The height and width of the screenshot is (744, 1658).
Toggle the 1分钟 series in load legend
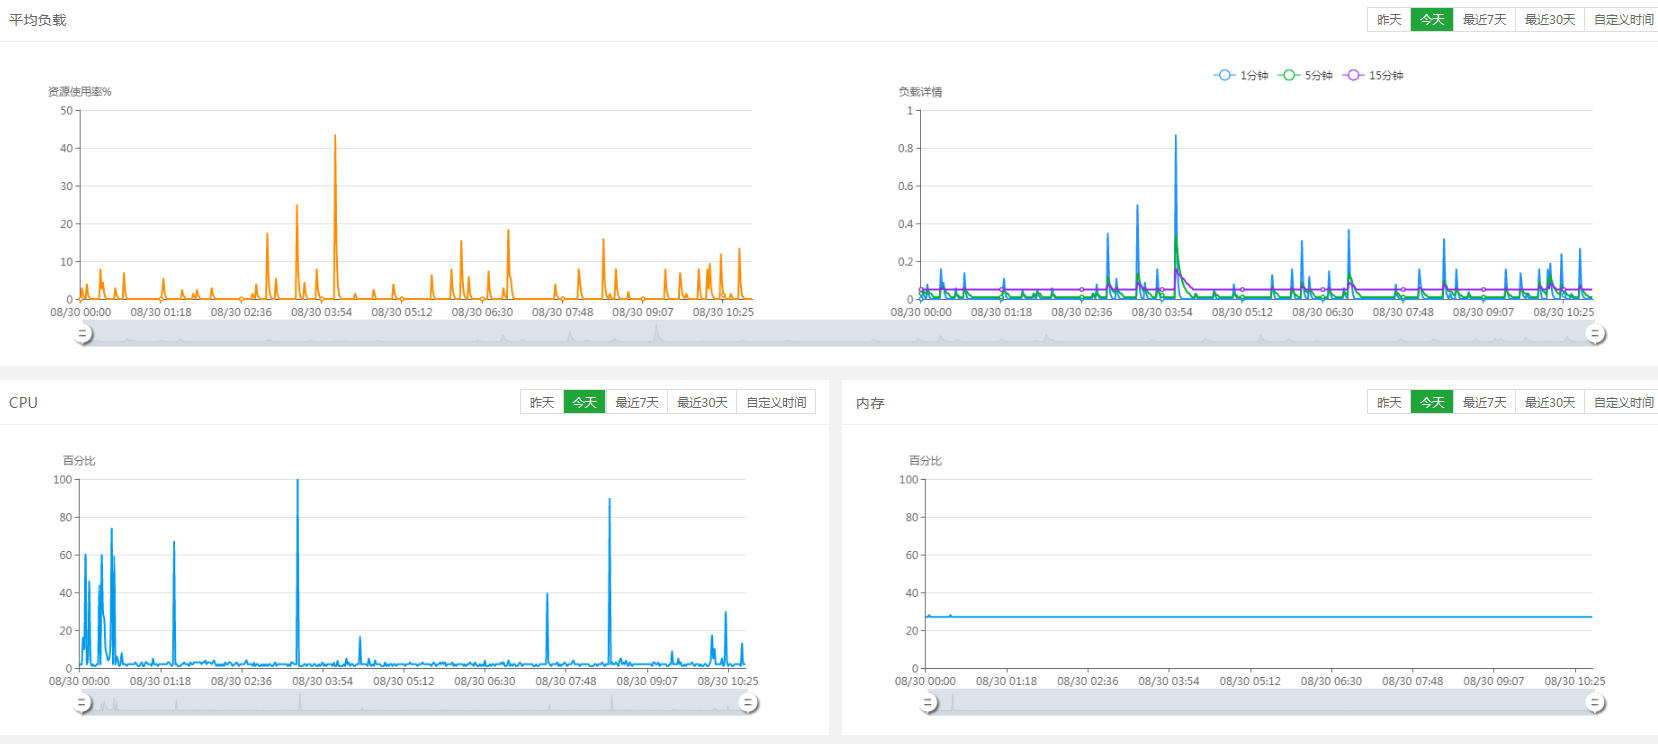[x=1241, y=75]
